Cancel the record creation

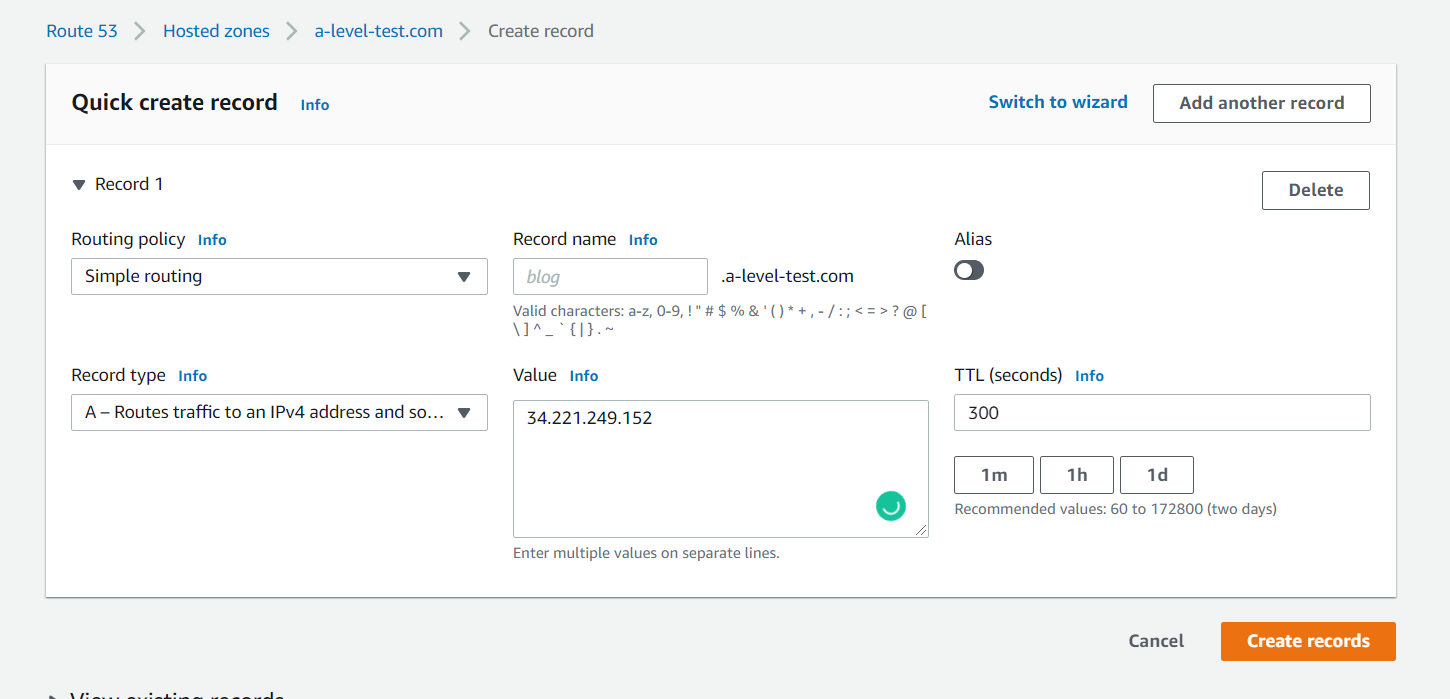1155,641
